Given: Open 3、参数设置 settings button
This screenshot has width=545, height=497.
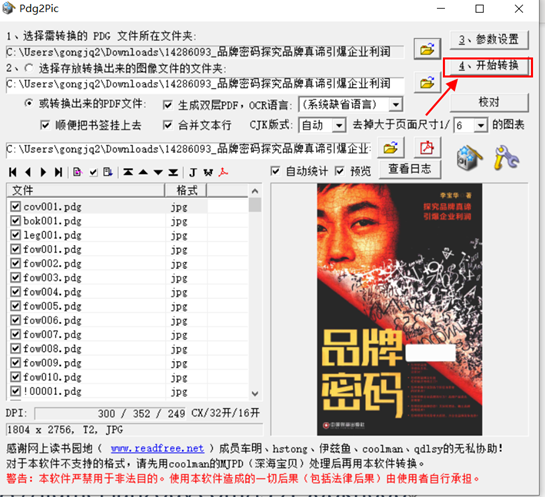Looking at the screenshot, I should point(489,40).
